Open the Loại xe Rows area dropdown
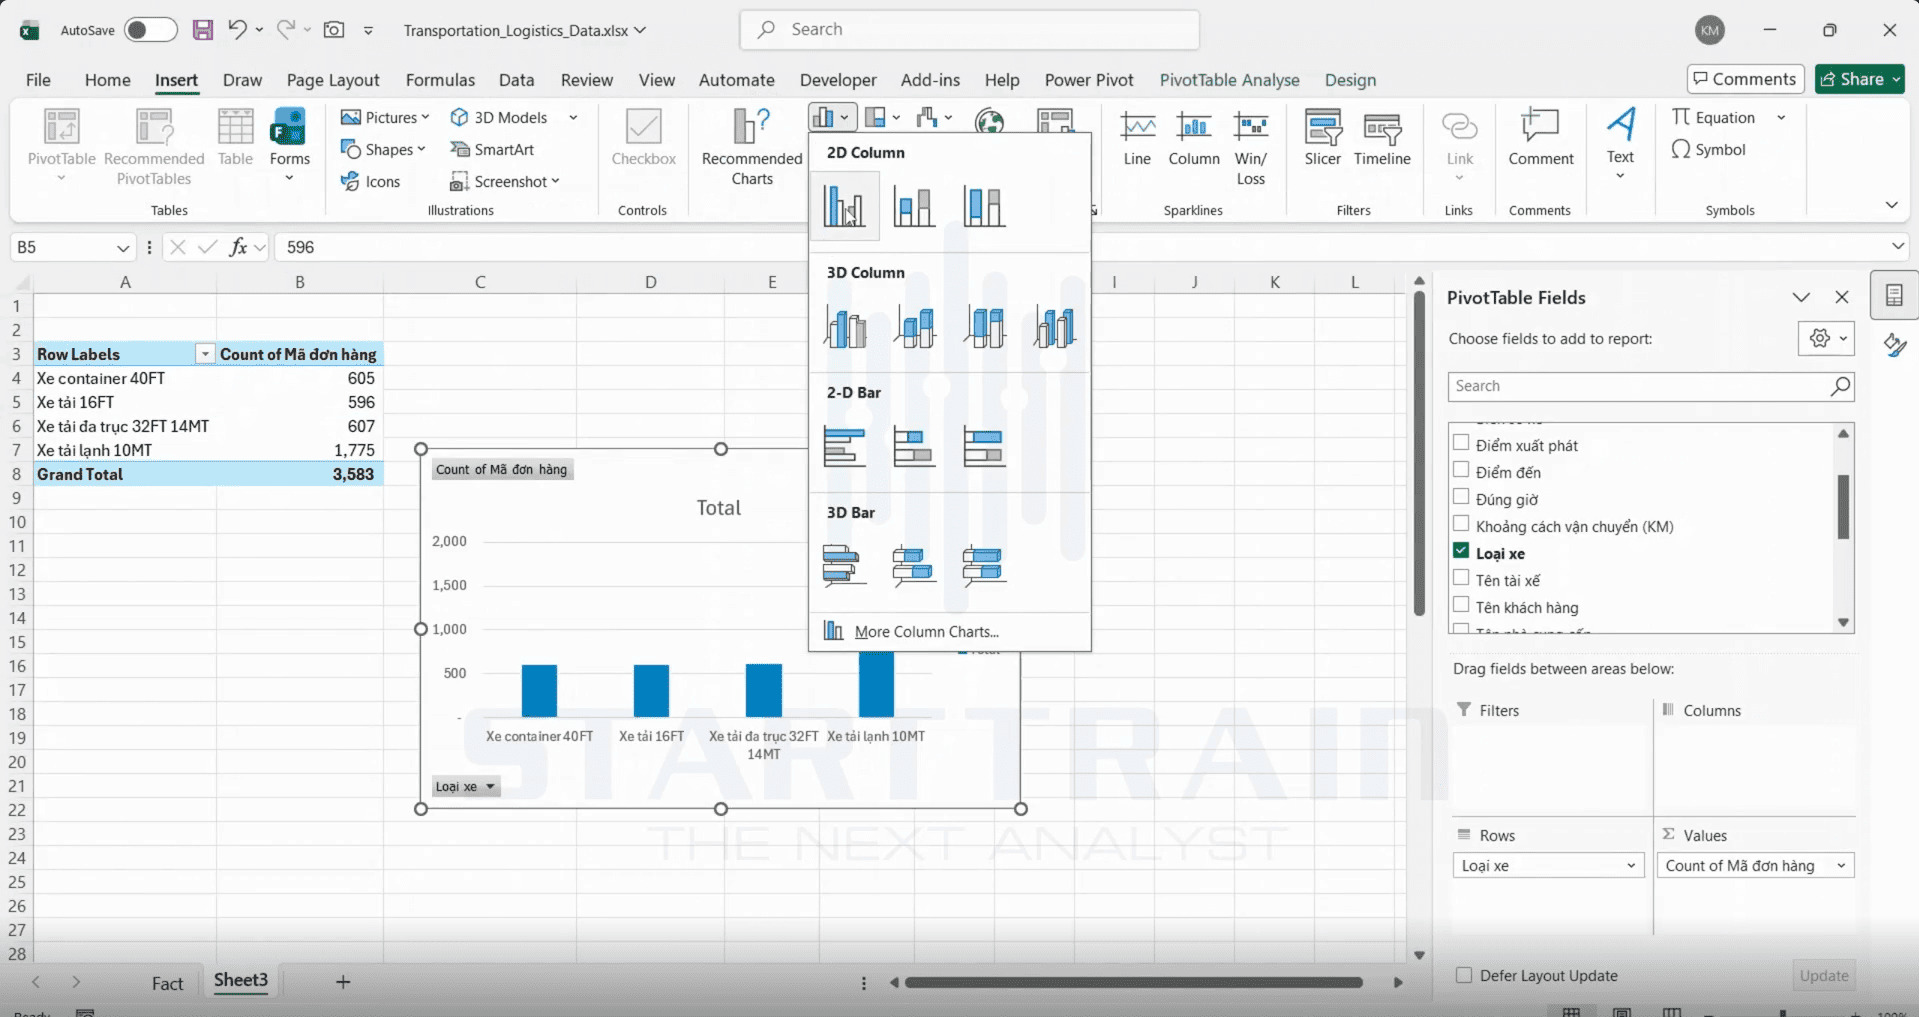The height and width of the screenshot is (1017, 1919). coord(1631,866)
